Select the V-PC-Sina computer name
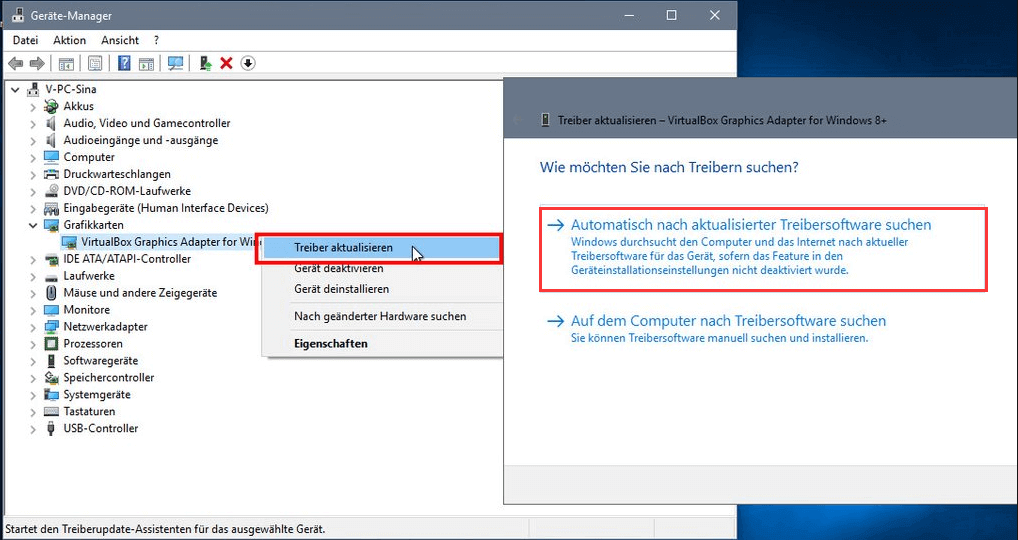The image size is (1018, 540). pyautogui.click(x=71, y=90)
